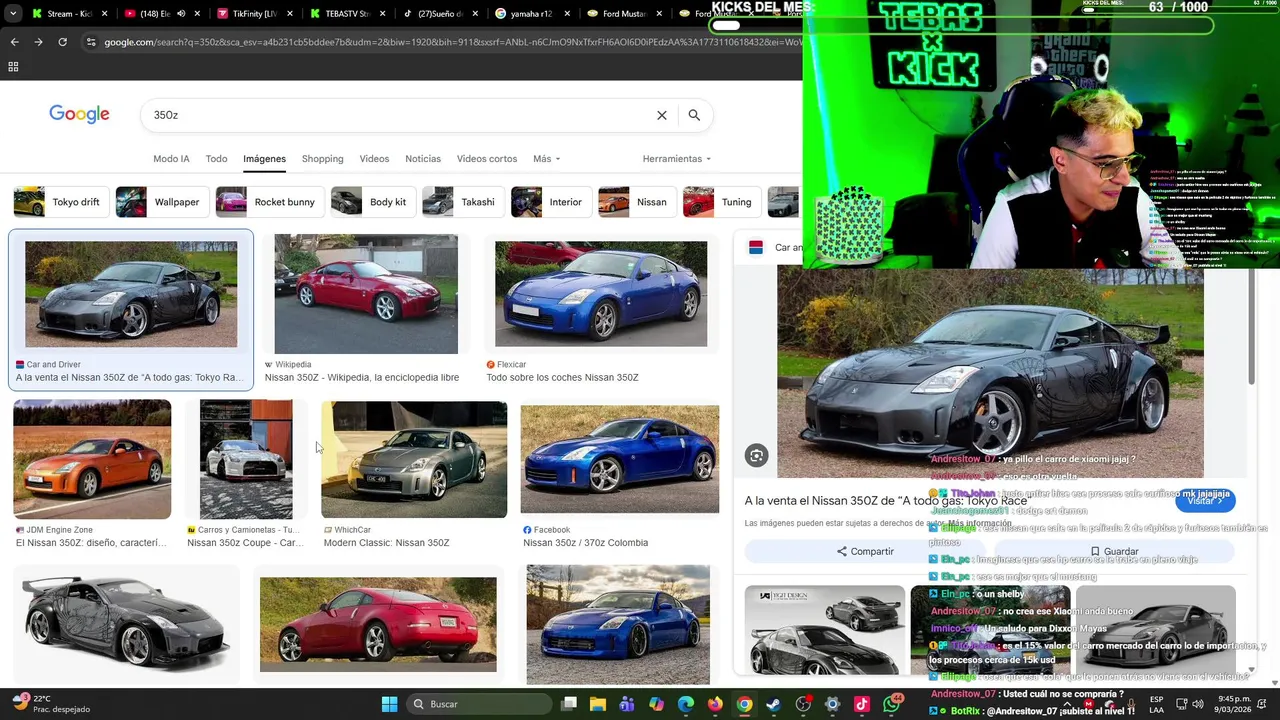Click the preview panel vertical scrollbar
Image resolution: width=1280 pixels, height=720 pixels.
point(1251,325)
